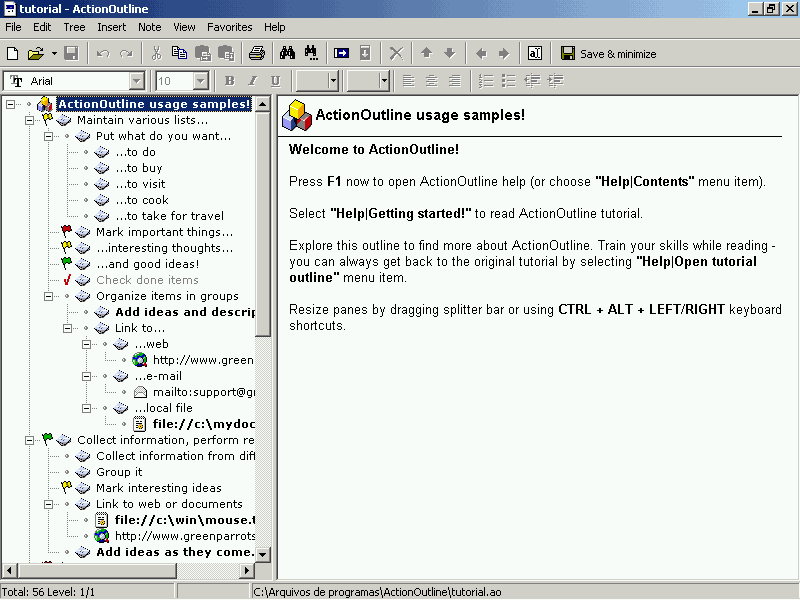Collapse the 'Put what do you want...' node
Viewport: 800px width, 600px height.
48,136
